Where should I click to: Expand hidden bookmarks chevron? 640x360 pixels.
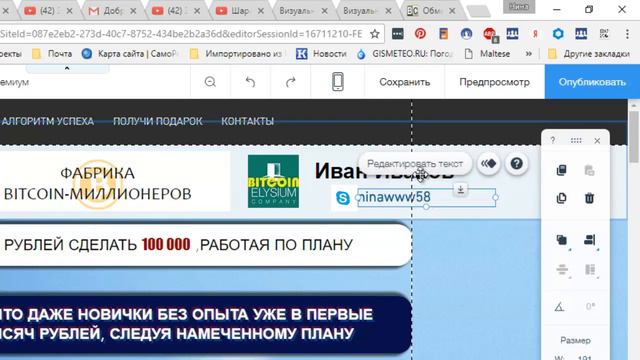[x=529, y=53]
